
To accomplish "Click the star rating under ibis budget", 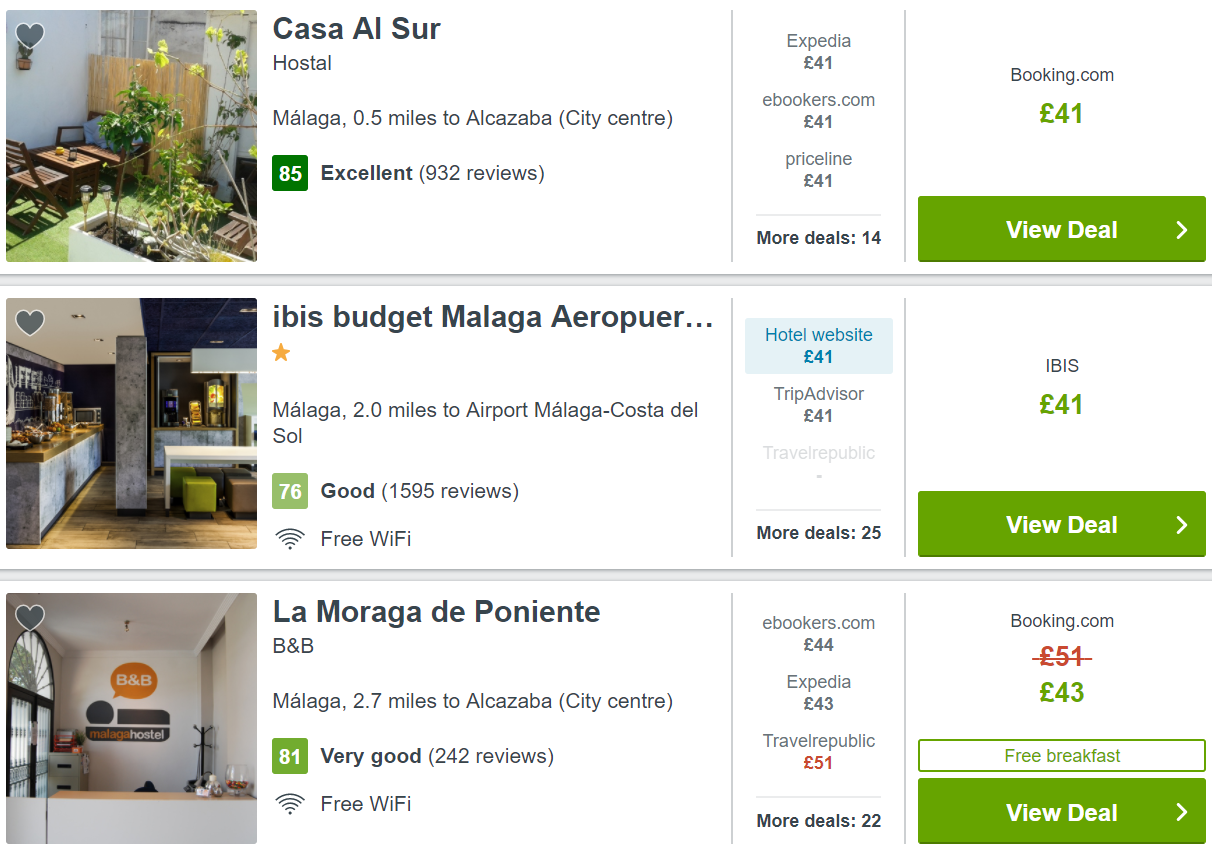I will click(x=282, y=353).
